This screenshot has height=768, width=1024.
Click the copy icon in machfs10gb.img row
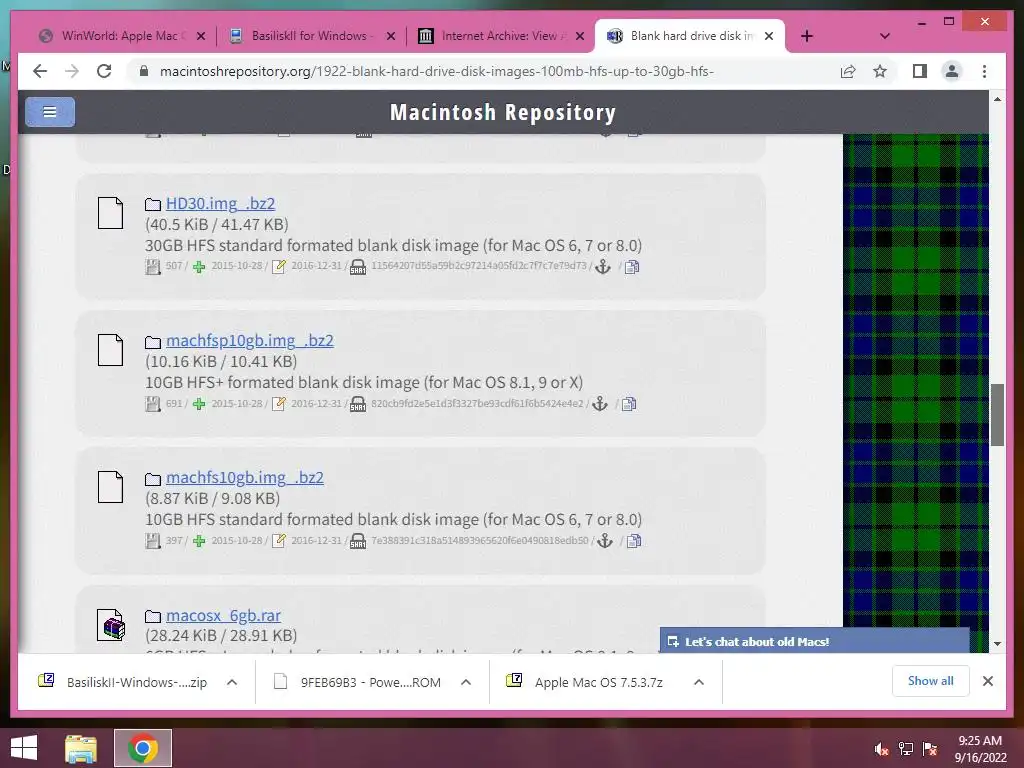pos(634,541)
